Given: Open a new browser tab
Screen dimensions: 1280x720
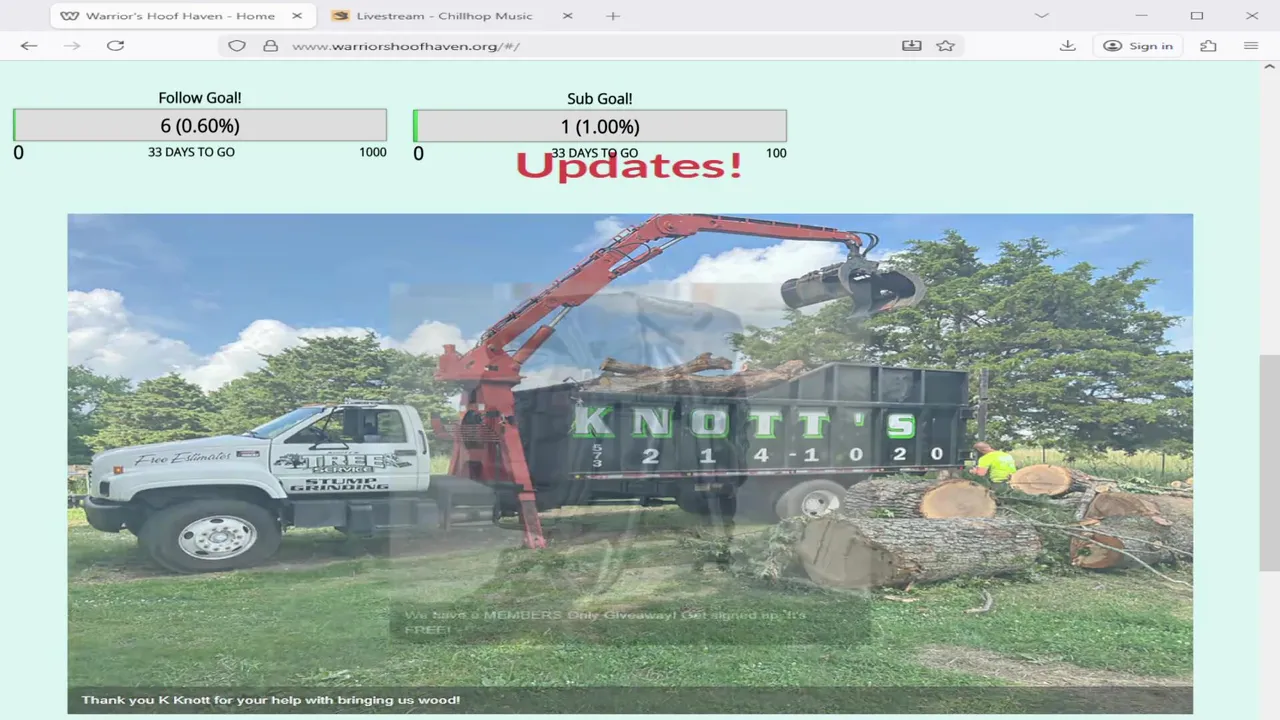Looking at the screenshot, I should click(613, 16).
